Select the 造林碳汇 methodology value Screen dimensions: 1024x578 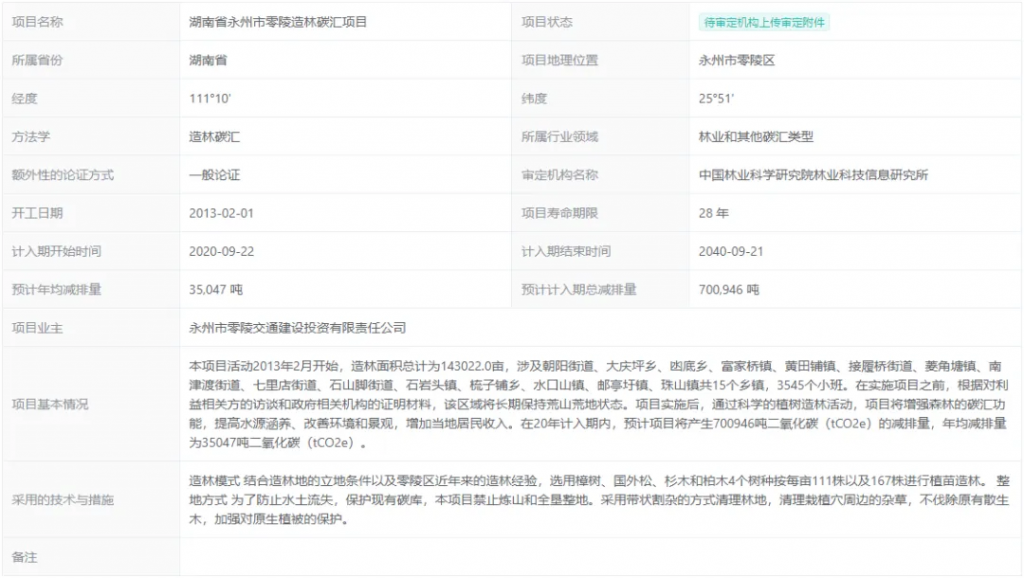click(x=214, y=136)
